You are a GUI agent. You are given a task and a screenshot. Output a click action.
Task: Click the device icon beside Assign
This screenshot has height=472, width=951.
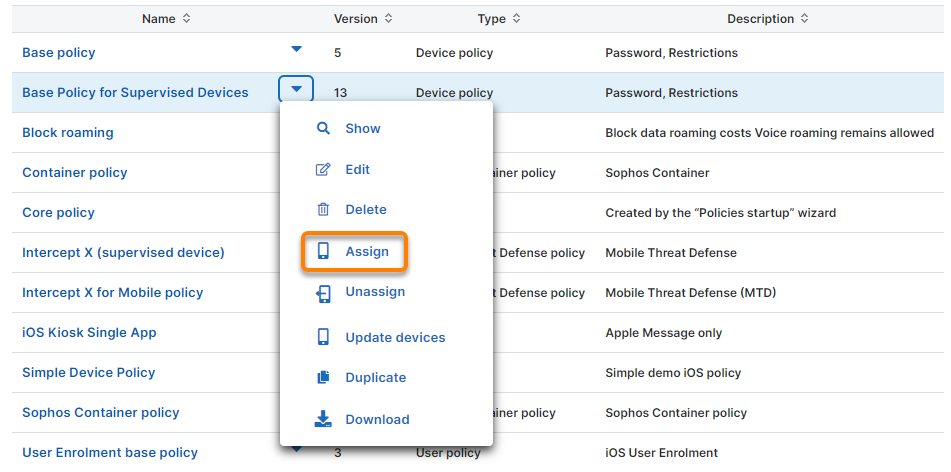pyautogui.click(x=323, y=252)
